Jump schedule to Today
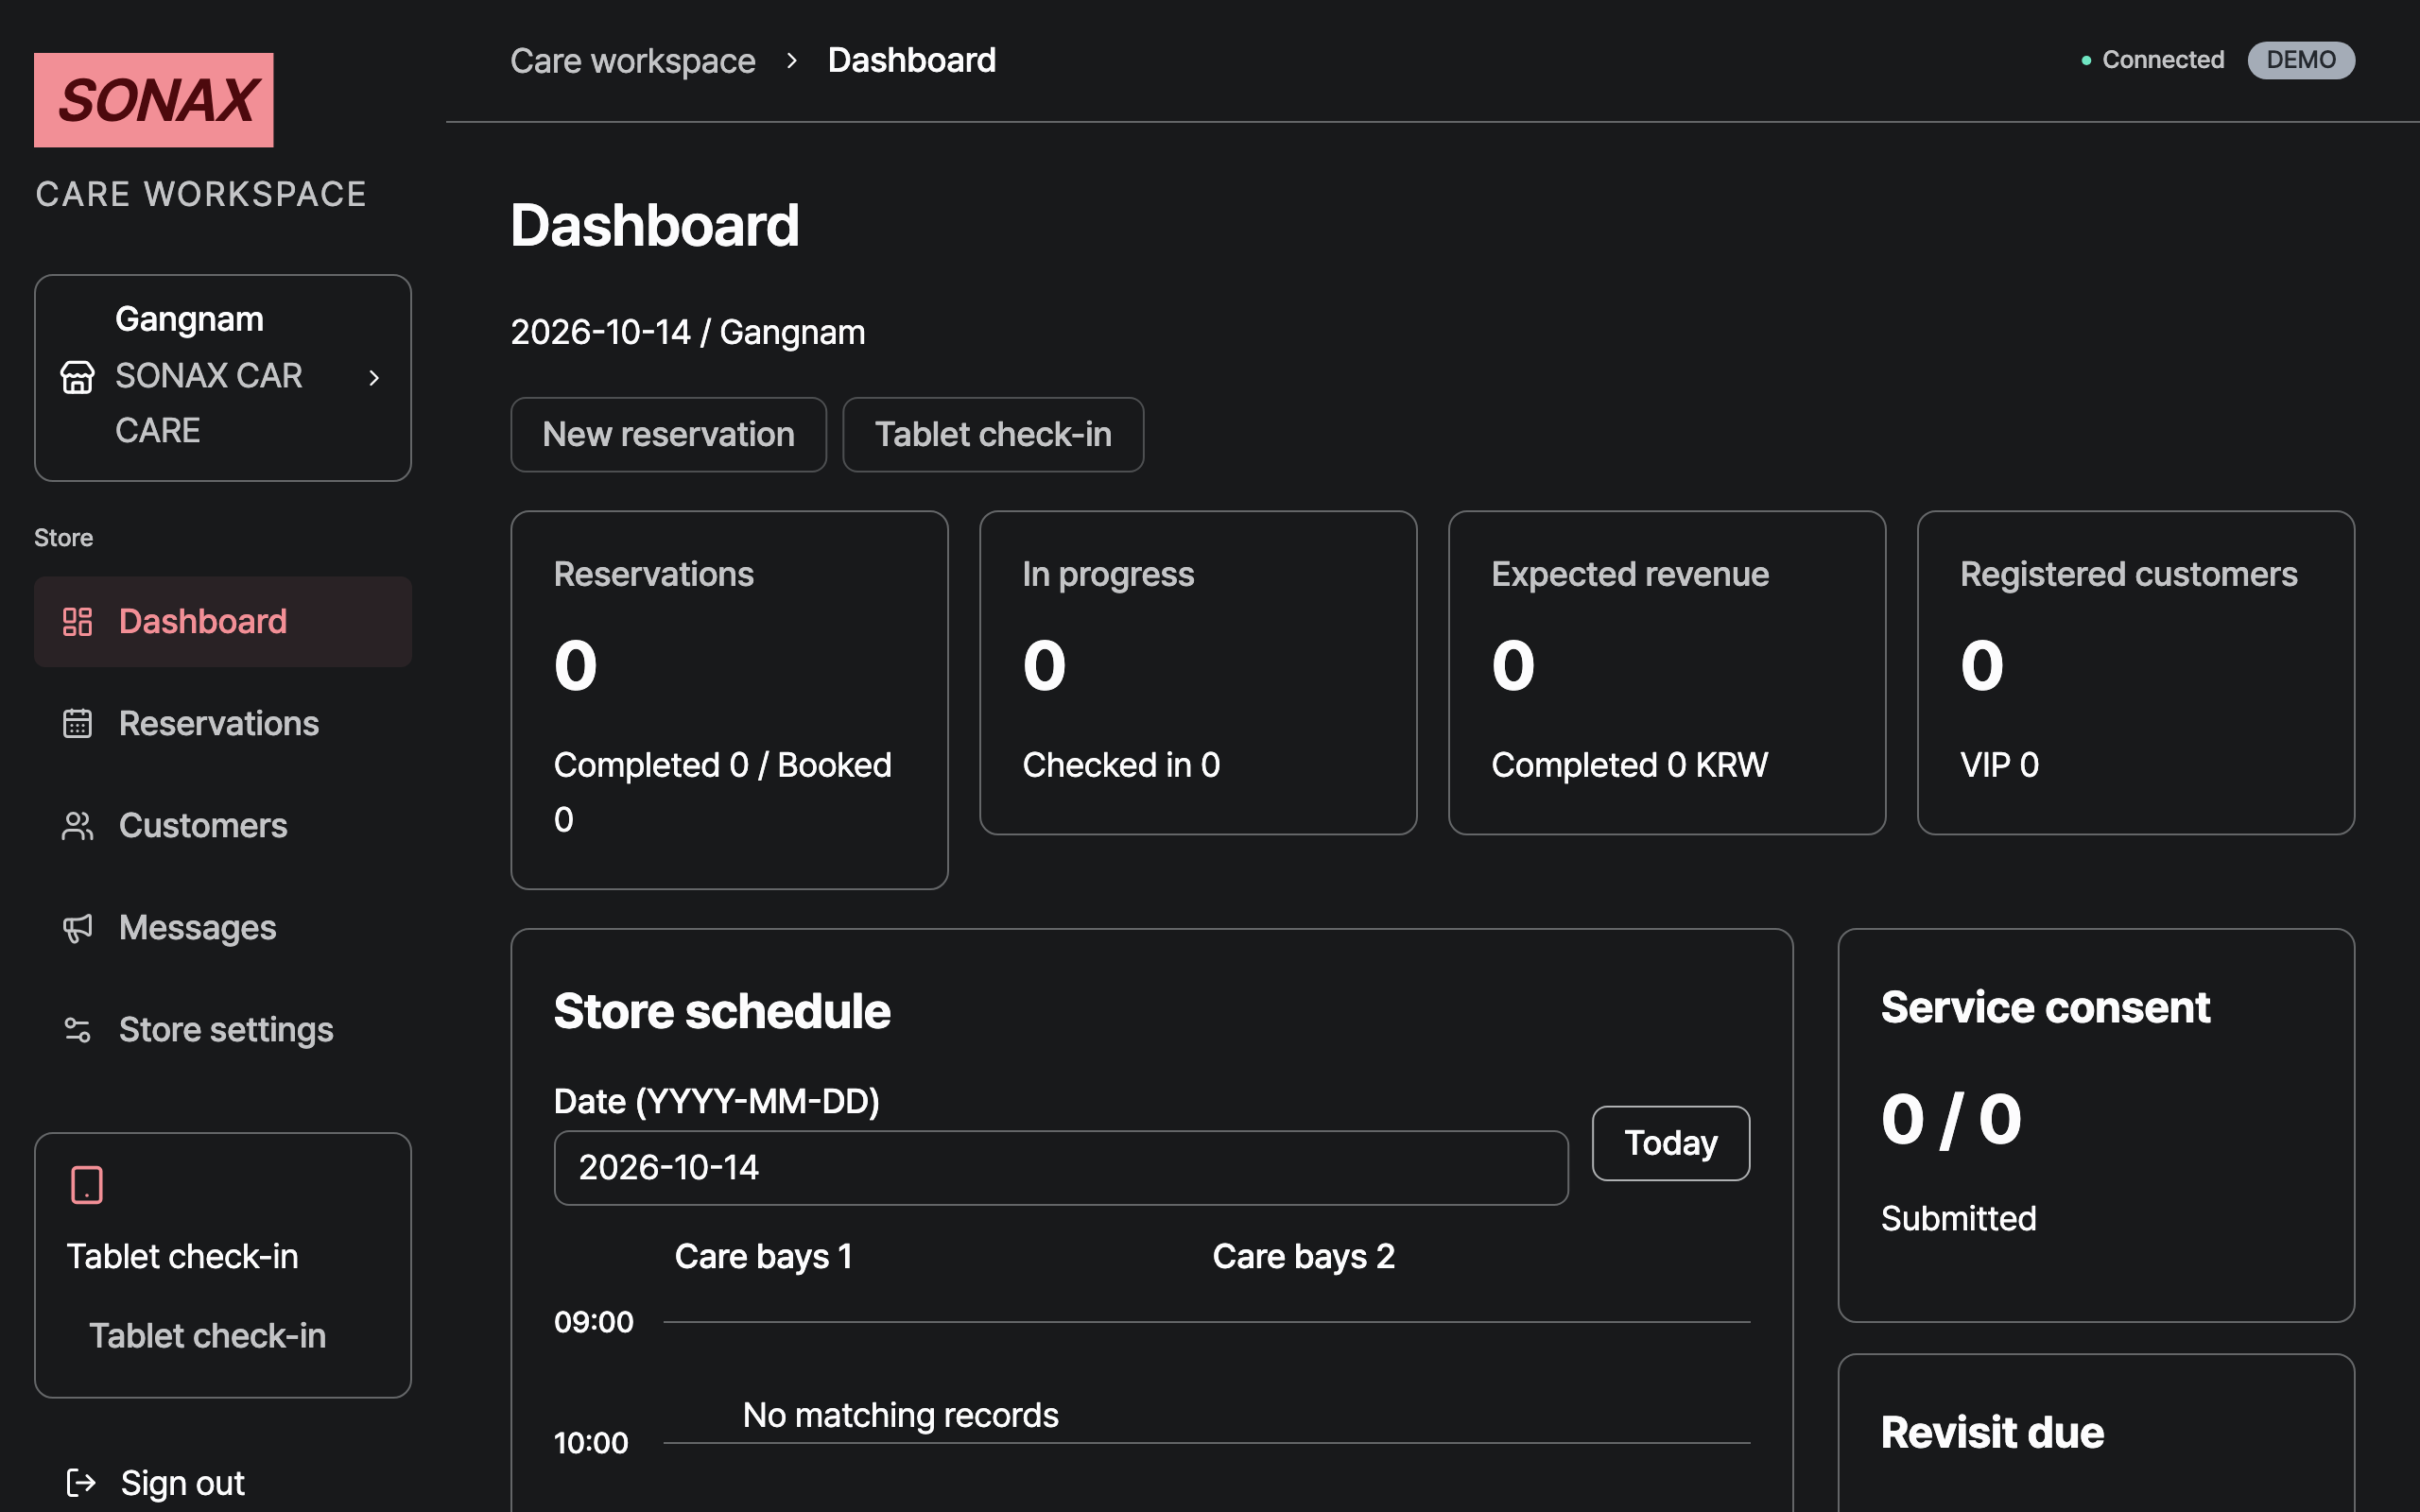The image size is (2420, 1512). (1671, 1143)
